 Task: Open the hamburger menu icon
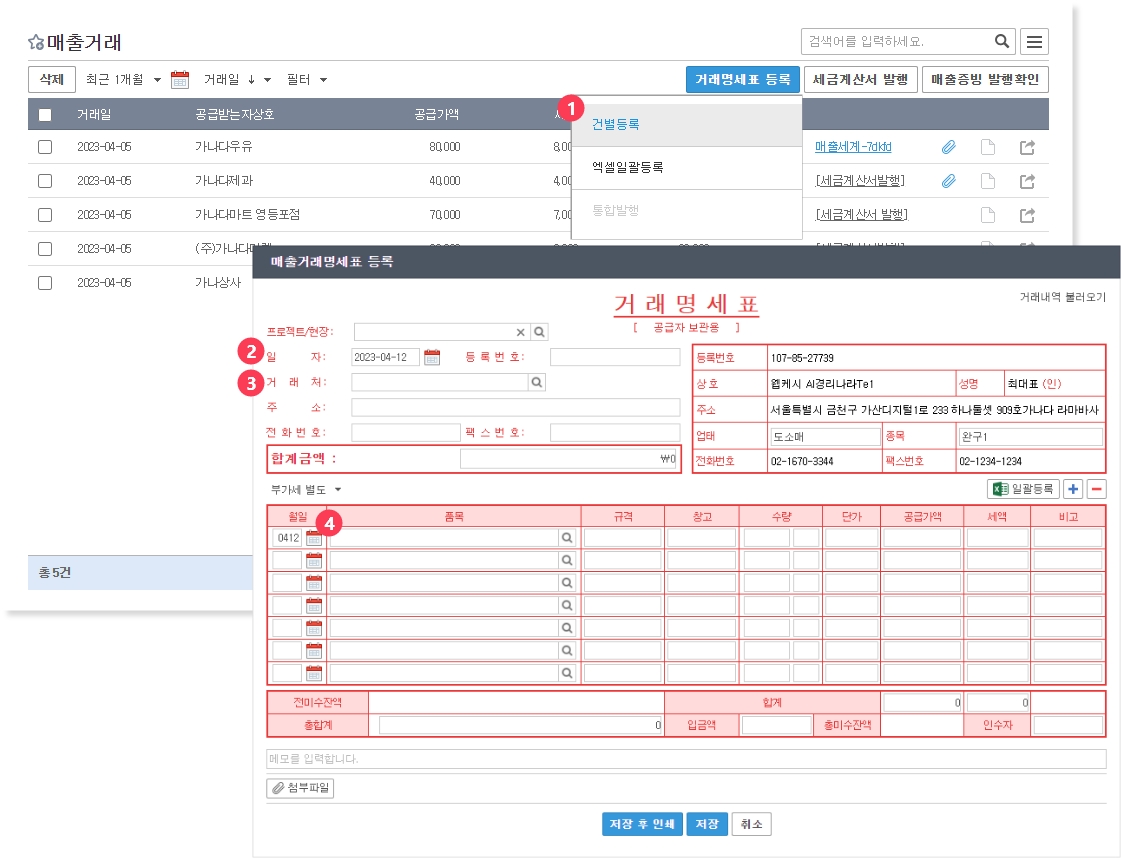1035,41
